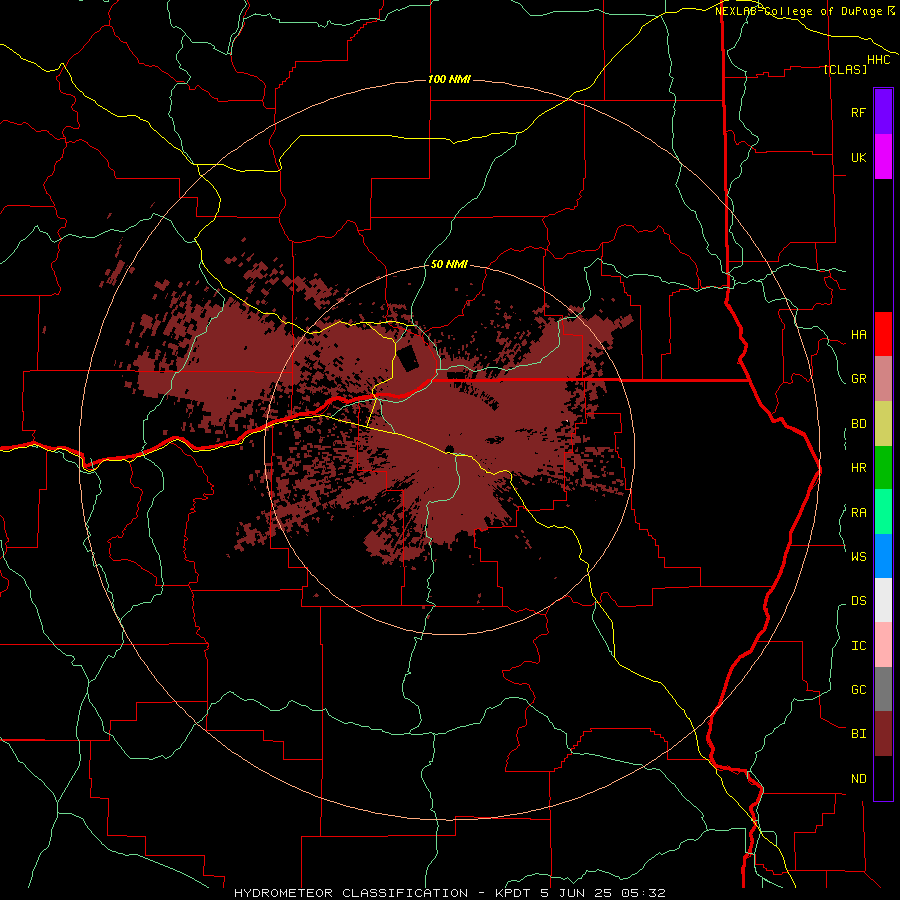
Task: Click the 50 NMI range ring label
Action: [449, 264]
